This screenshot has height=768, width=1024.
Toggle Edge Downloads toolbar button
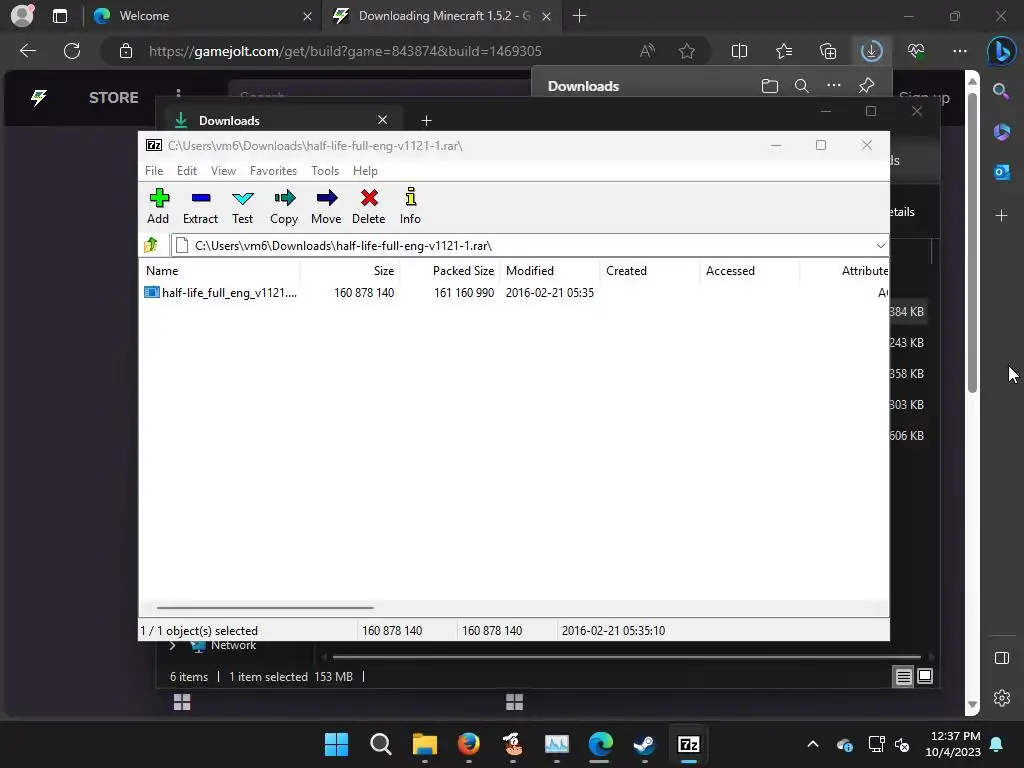point(872,51)
